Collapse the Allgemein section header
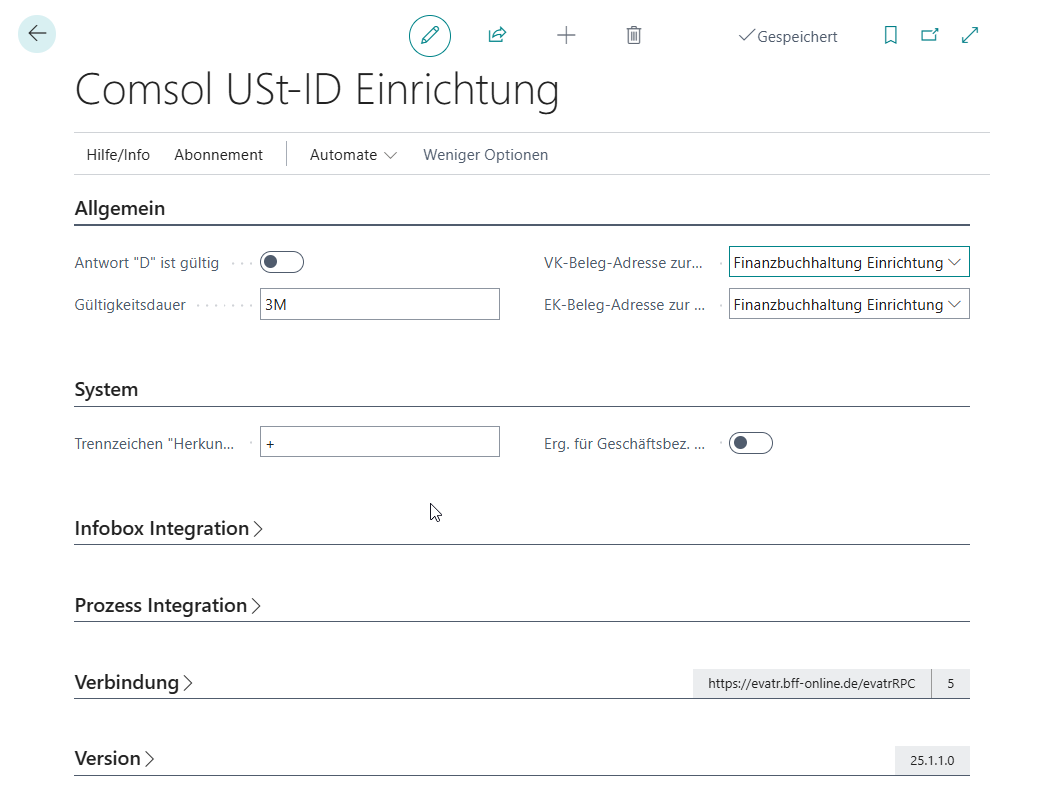 point(119,208)
